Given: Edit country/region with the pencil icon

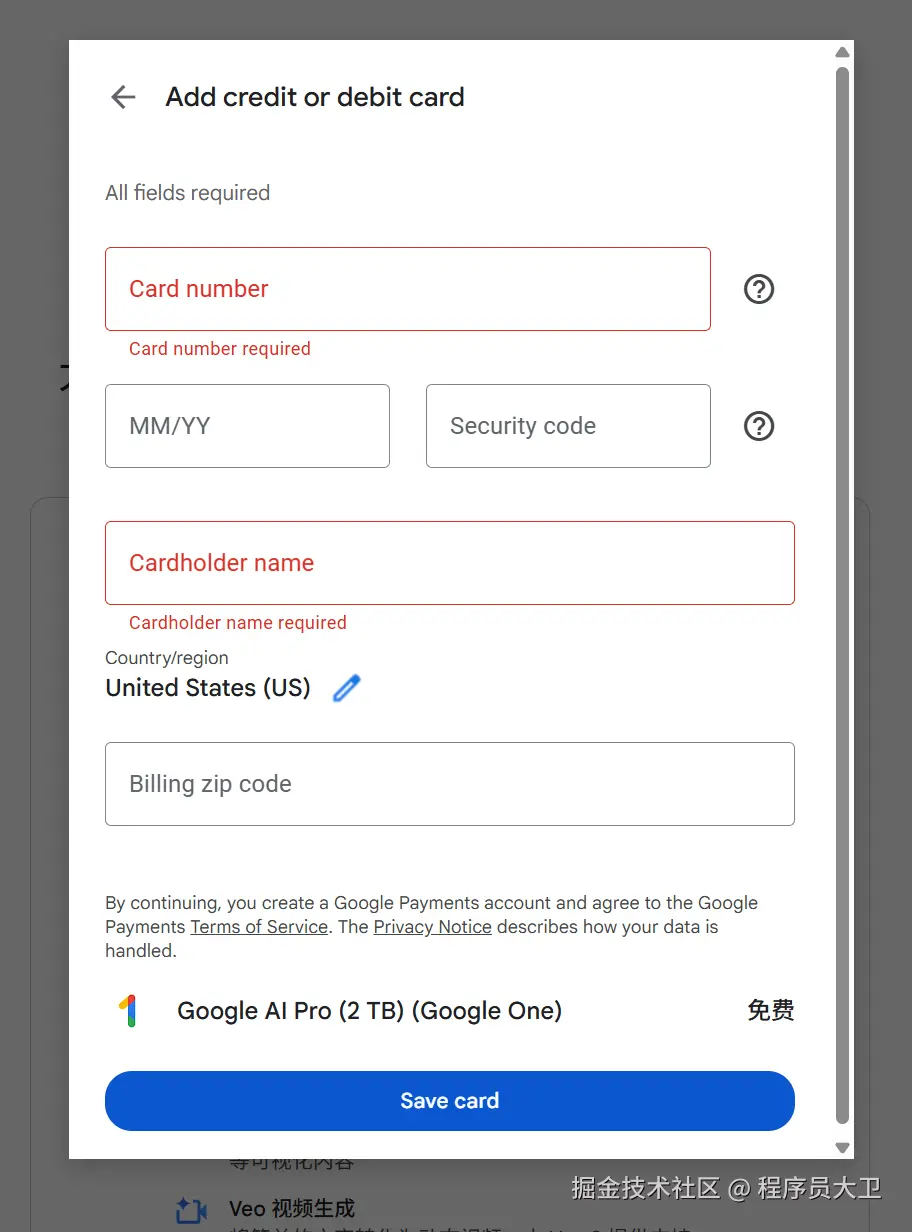Looking at the screenshot, I should pyautogui.click(x=346, y=688).
